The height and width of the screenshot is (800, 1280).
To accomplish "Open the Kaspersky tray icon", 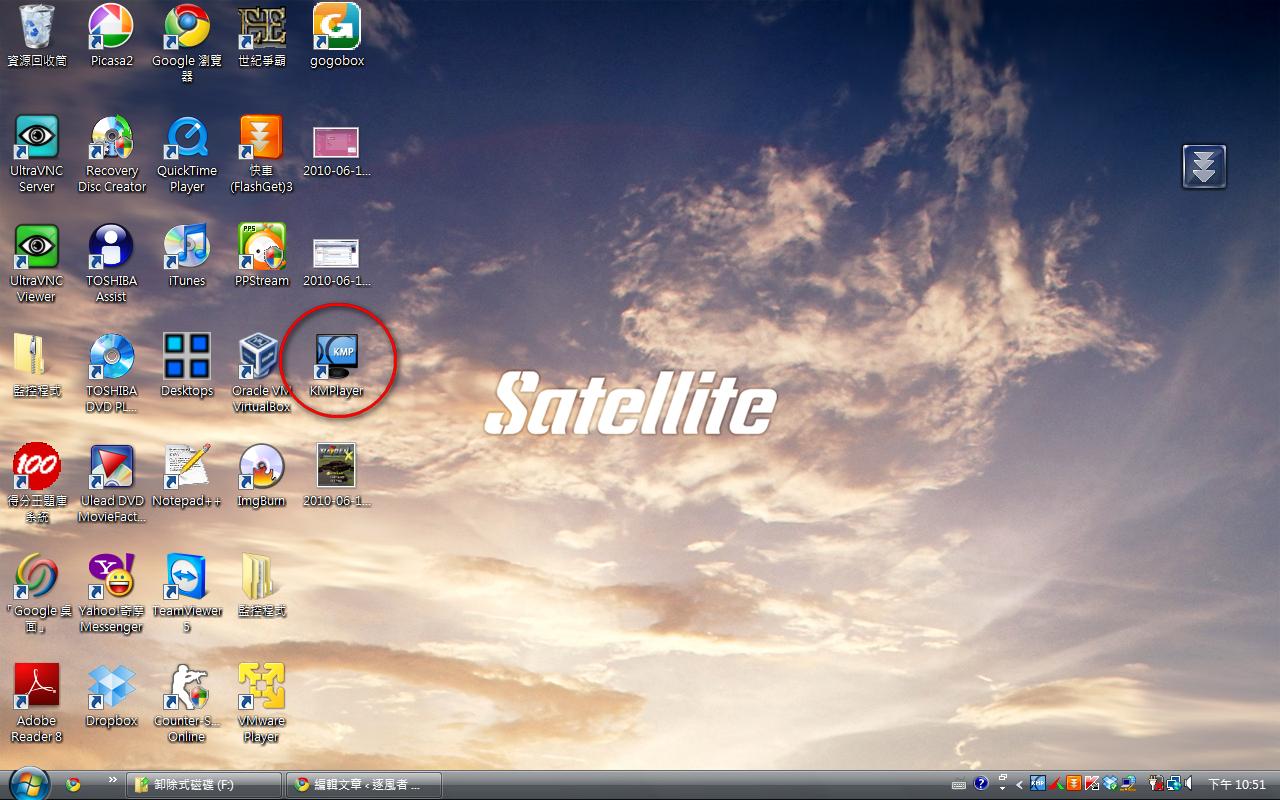I will coord(1093,785).
